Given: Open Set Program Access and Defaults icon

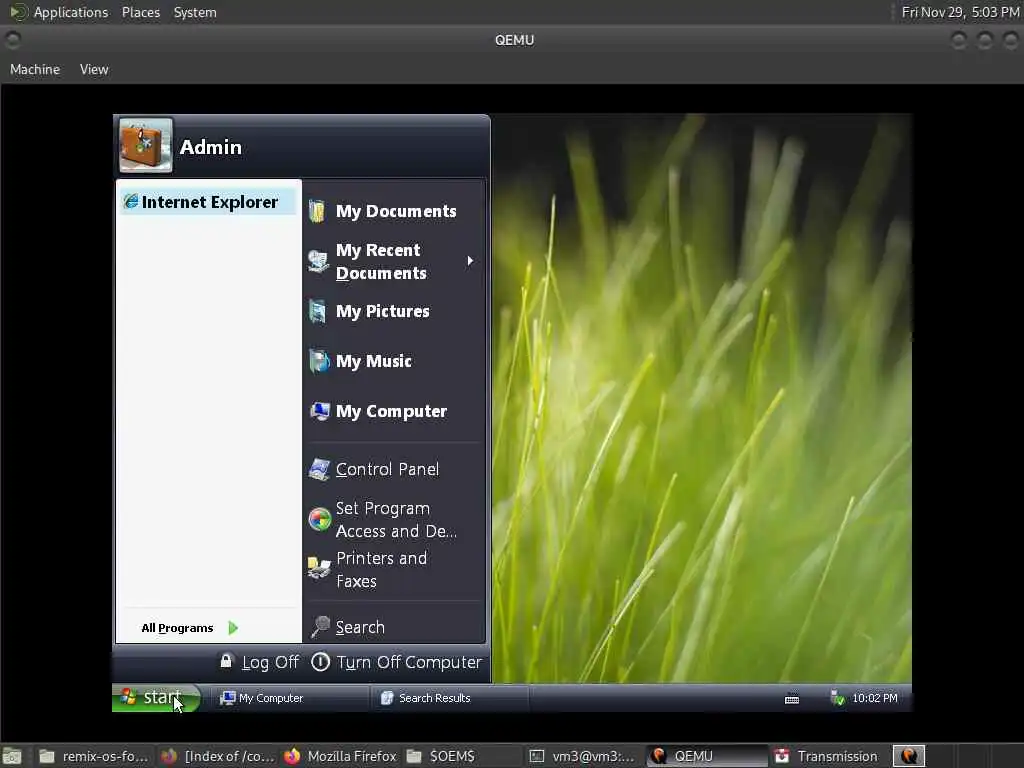Looking at the screenshot, I should click(x=319, y=519).
